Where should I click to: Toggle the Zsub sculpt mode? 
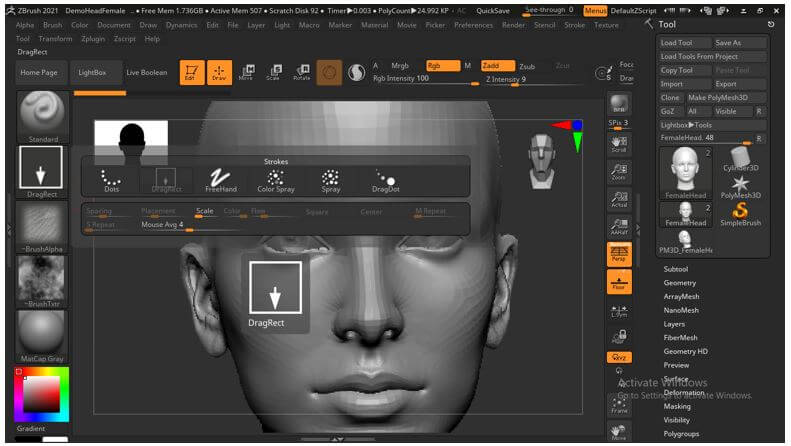point(527,66)
